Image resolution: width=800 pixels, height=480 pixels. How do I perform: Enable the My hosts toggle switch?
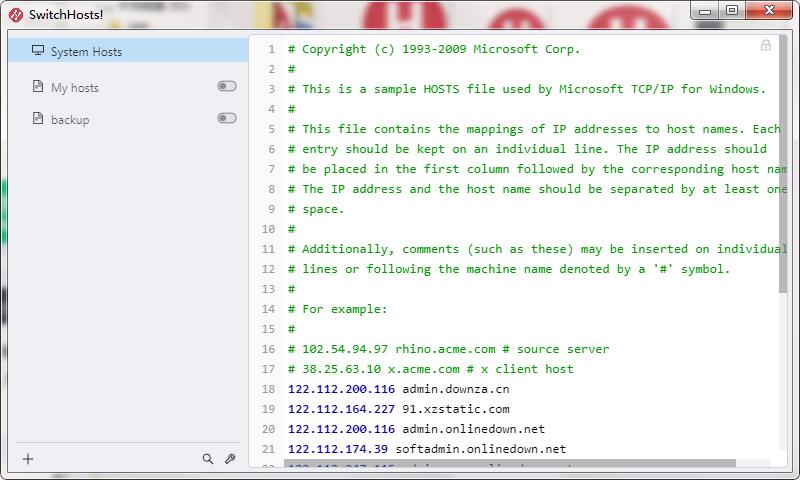[227, 87]
